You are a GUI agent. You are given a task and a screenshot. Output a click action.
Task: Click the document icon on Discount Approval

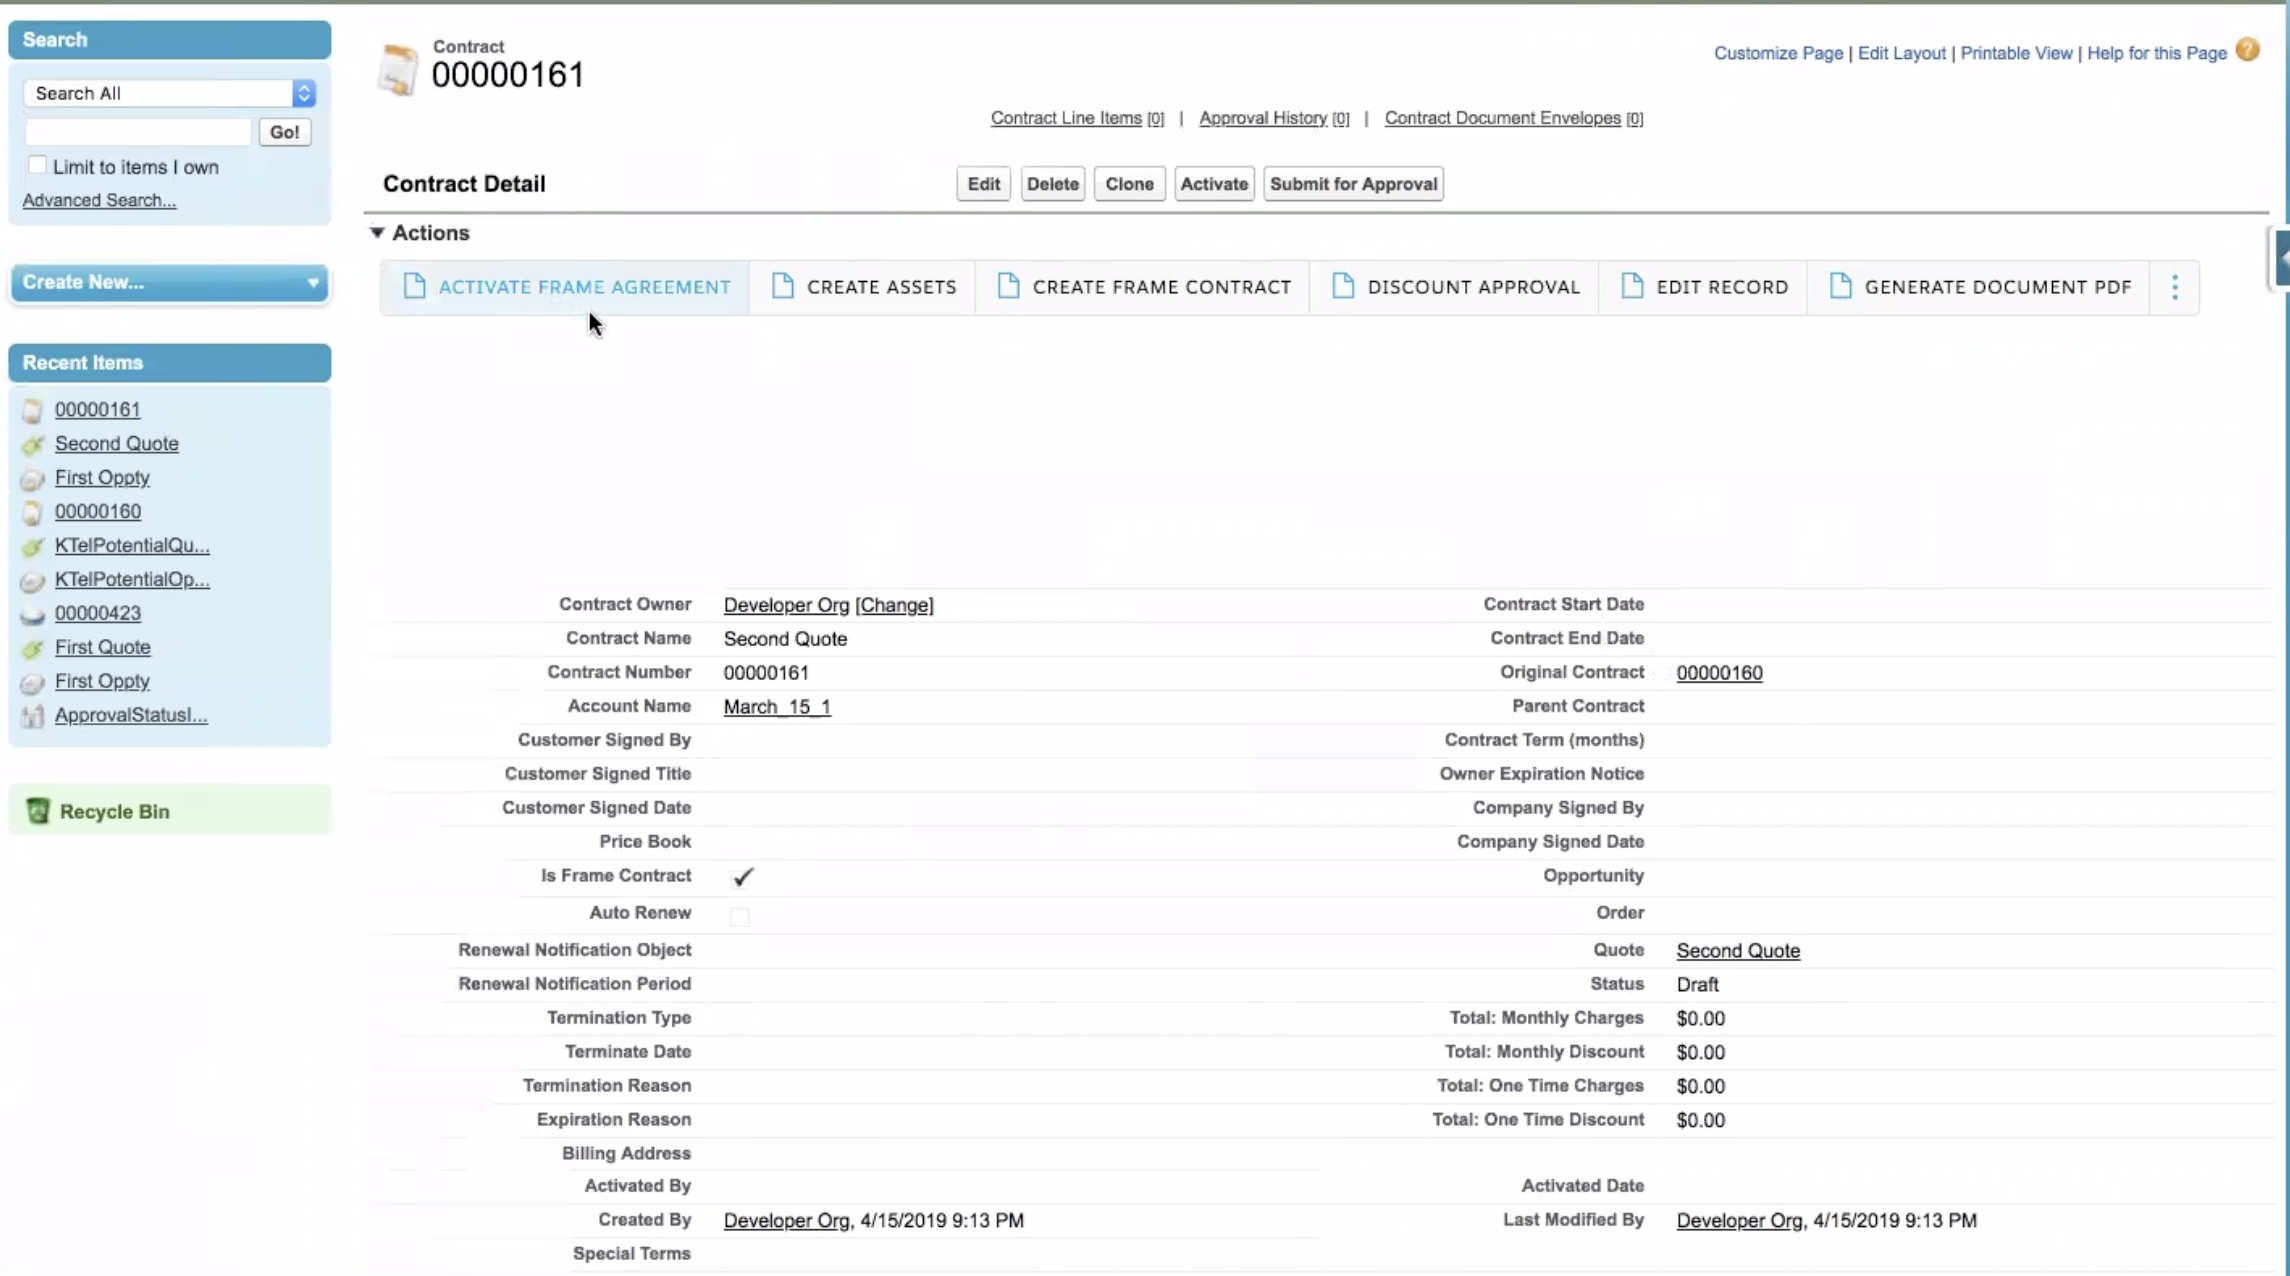[1343, 286]
